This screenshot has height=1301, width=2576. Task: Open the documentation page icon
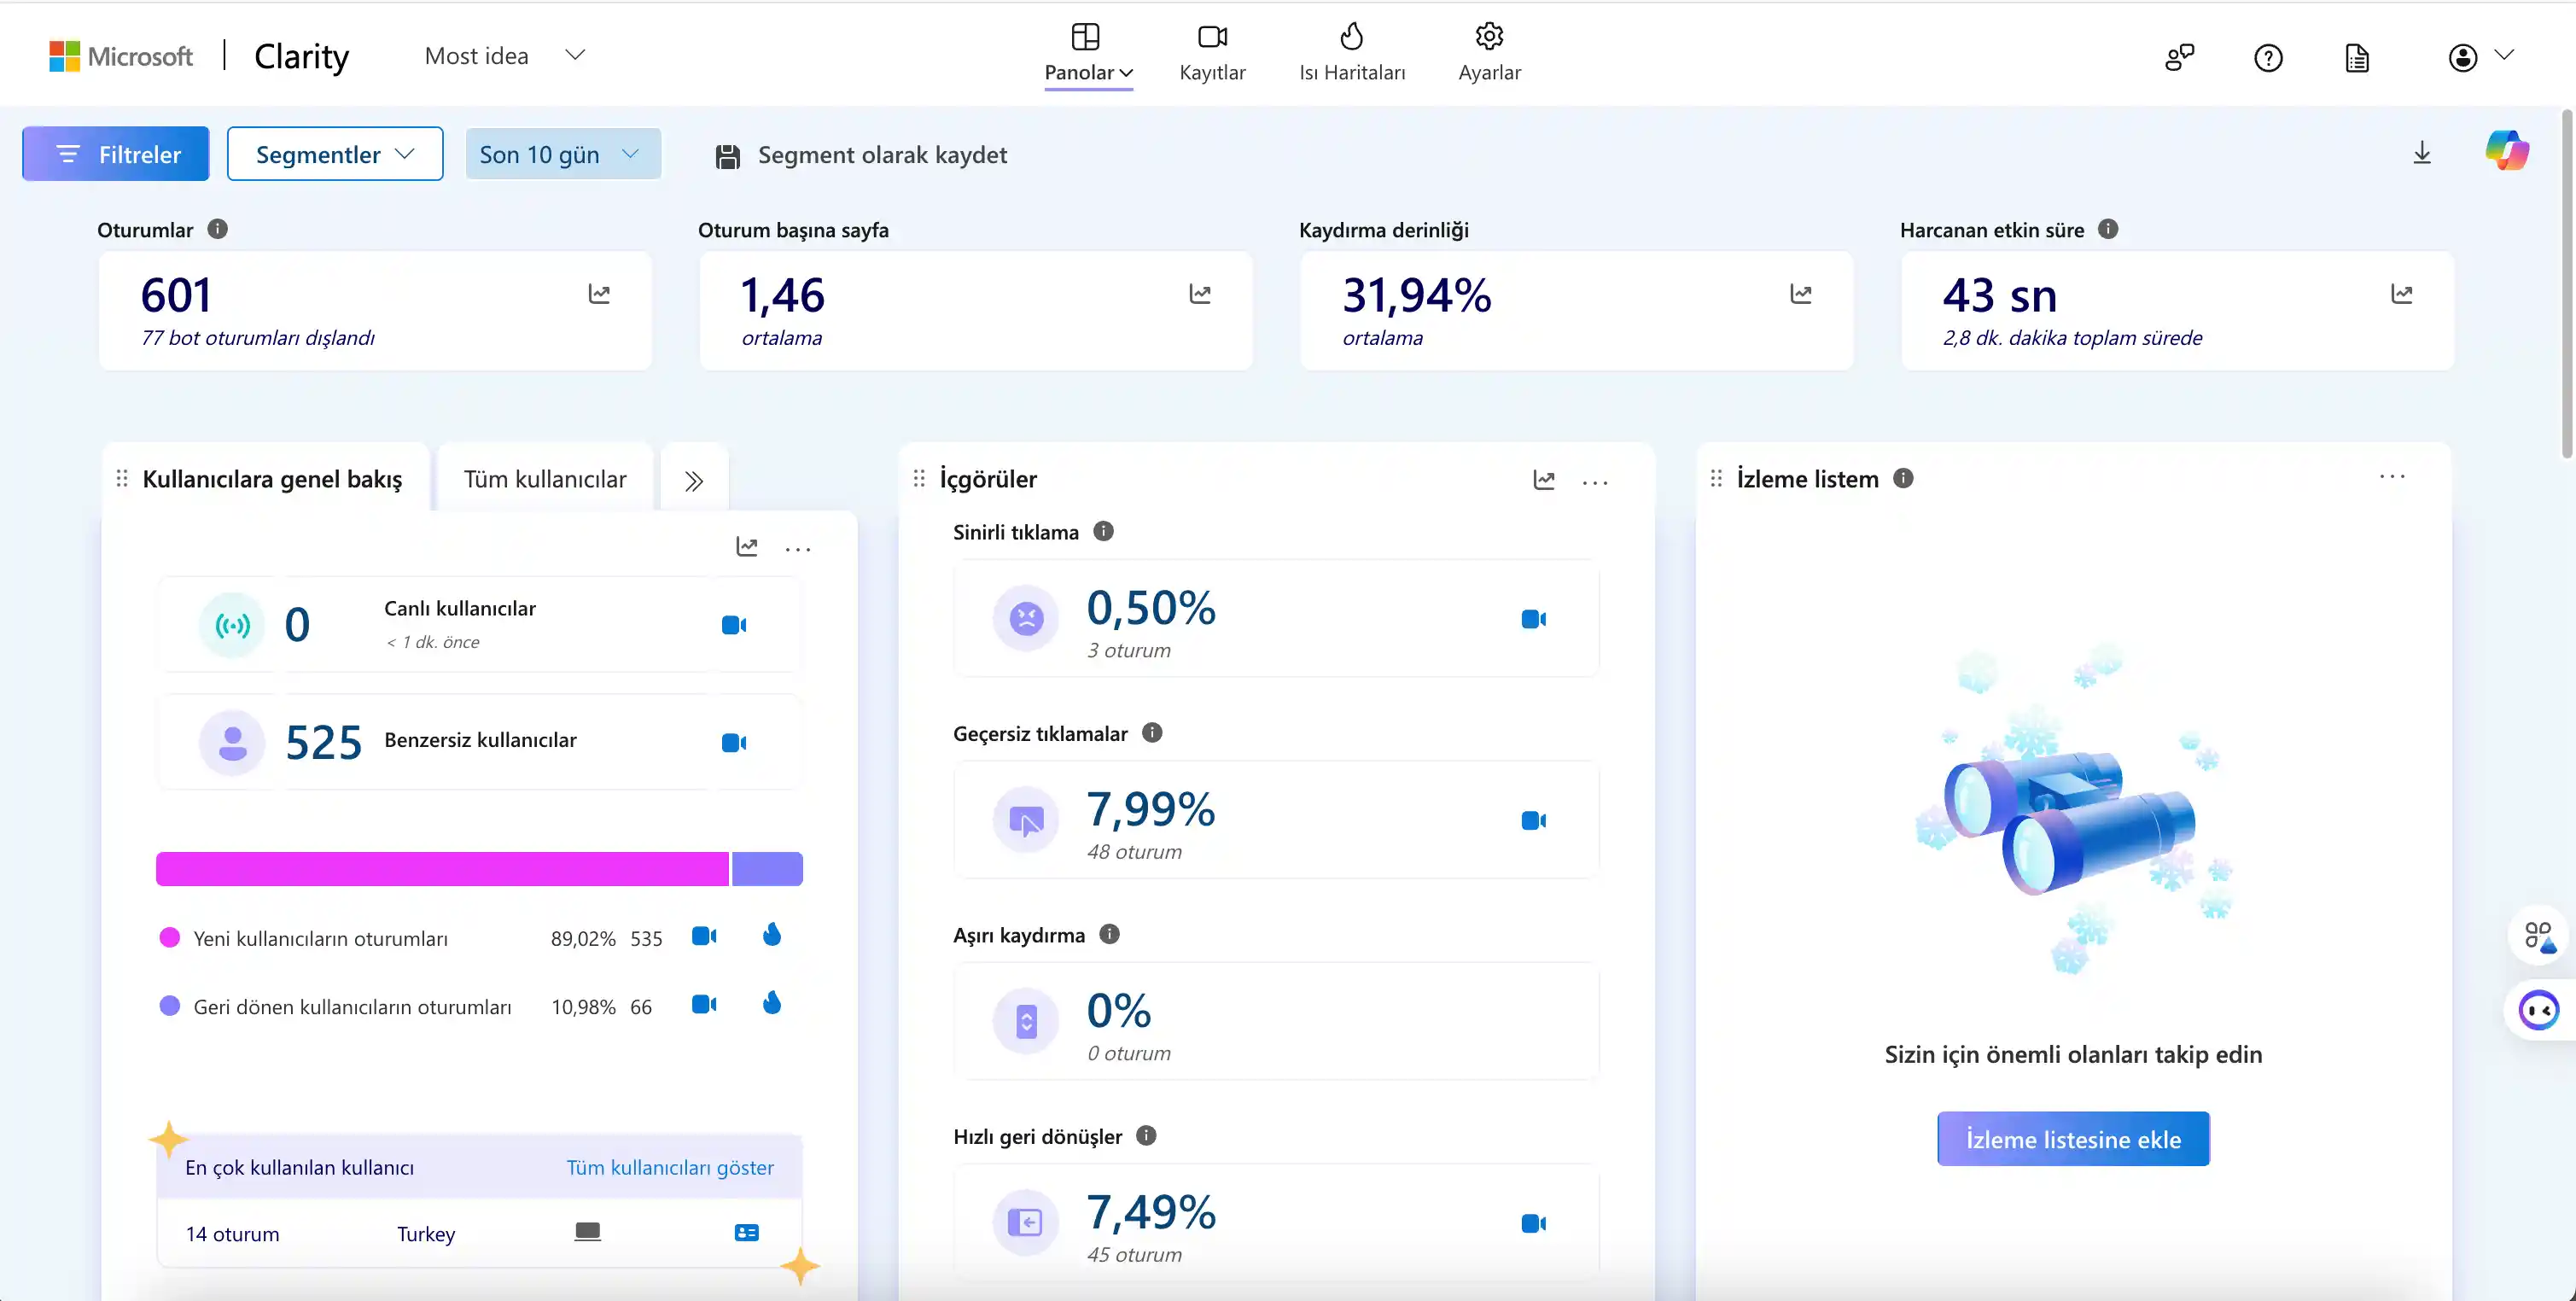[x=2357, y=58]
